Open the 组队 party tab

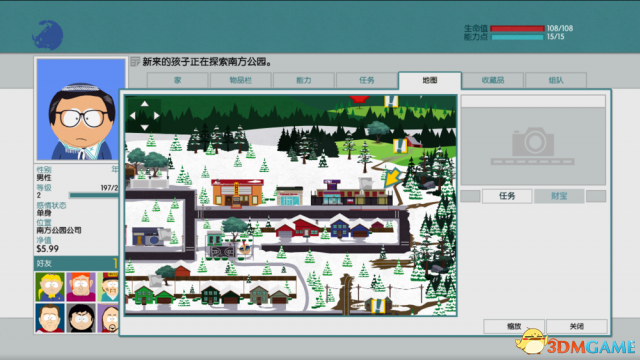coord(556,80)
